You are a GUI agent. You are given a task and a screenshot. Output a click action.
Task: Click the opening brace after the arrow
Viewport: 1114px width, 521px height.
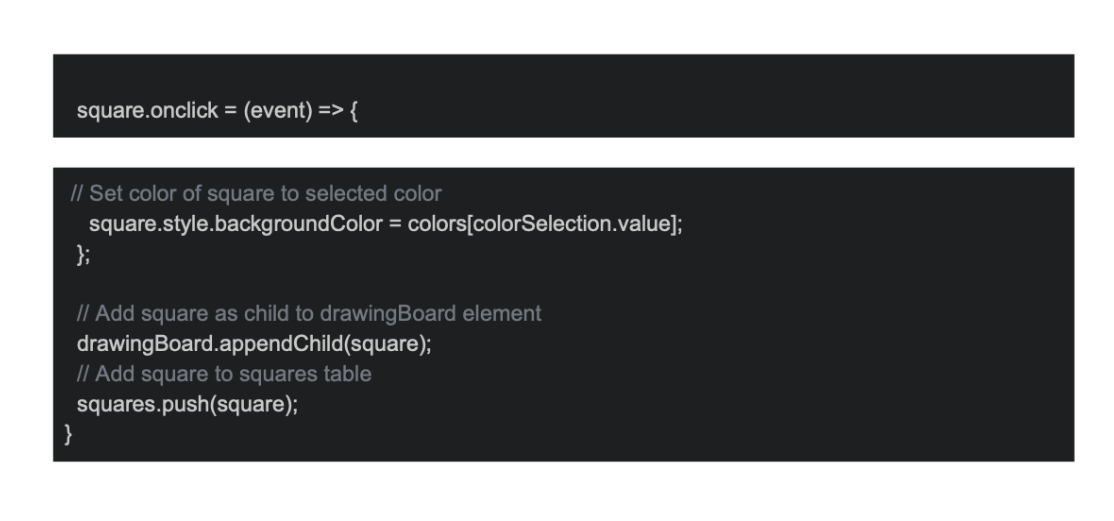coord(352,109)
